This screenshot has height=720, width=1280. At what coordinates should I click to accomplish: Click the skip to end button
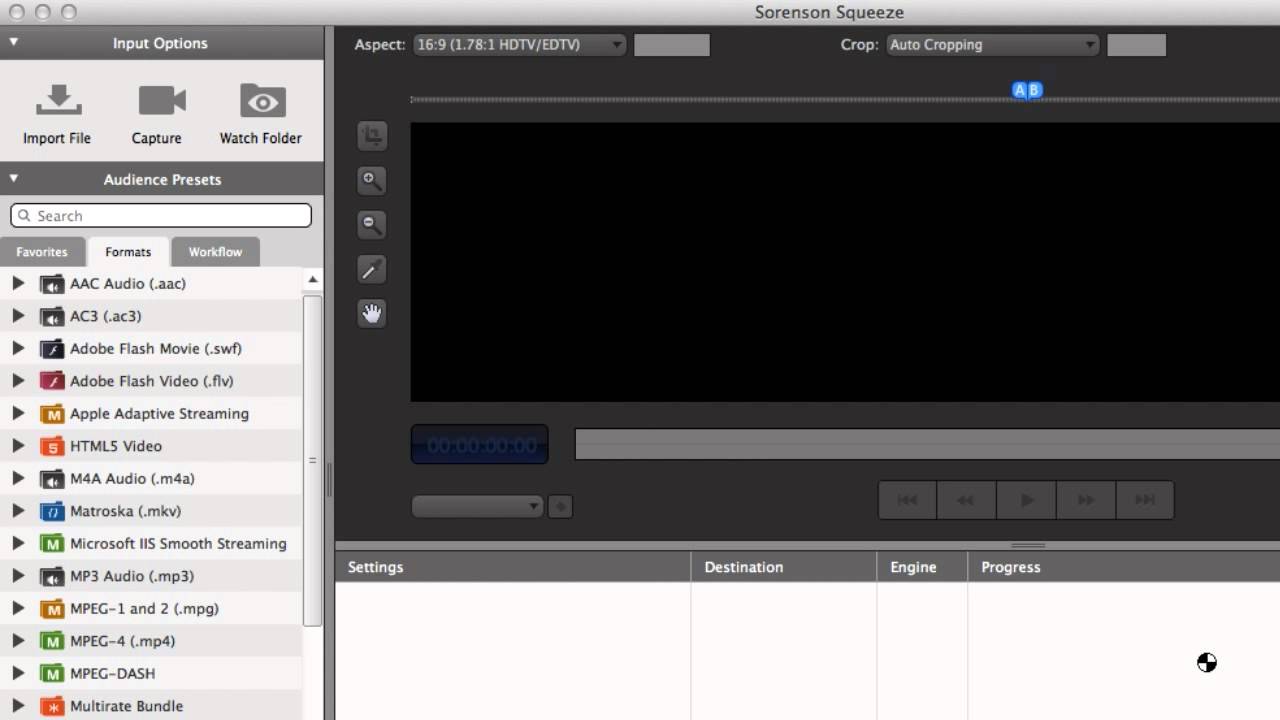click(1144, 500)
